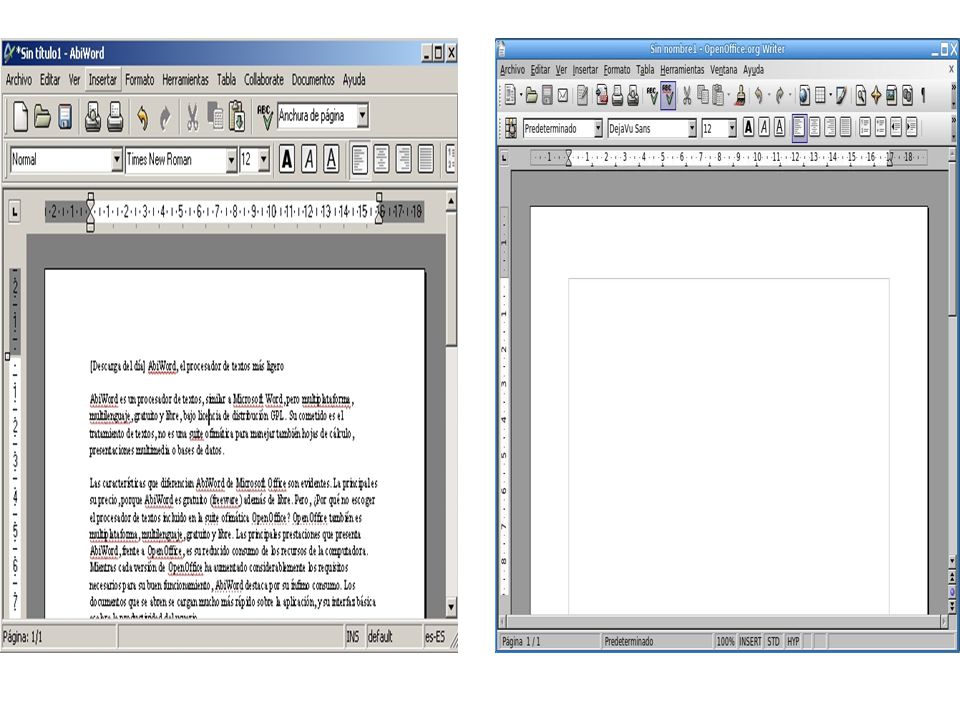Open the Anchura de página zoom dropdown

coord(362,115)
